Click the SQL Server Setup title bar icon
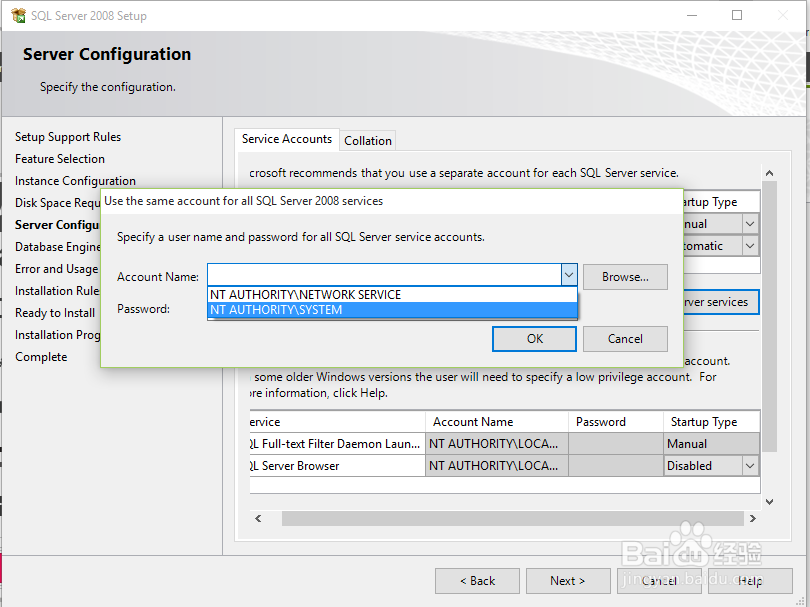The height and width of the screenshot is (607, 810). [19, 15]
